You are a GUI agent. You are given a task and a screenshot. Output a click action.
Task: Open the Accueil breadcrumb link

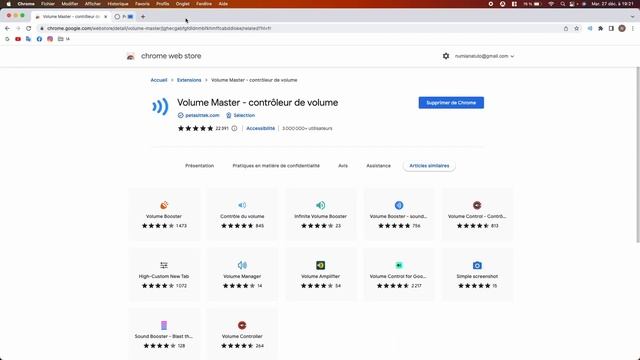point(159,80)
